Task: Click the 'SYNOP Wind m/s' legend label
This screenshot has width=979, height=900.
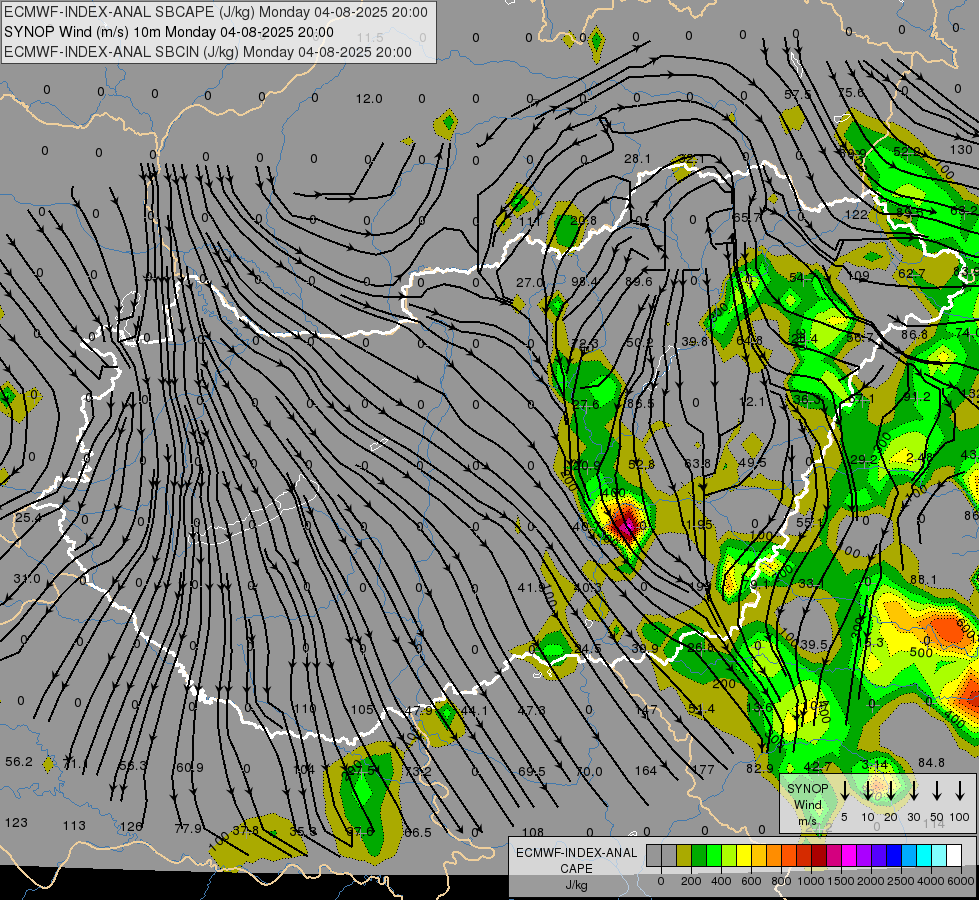Action: point(807,804)
